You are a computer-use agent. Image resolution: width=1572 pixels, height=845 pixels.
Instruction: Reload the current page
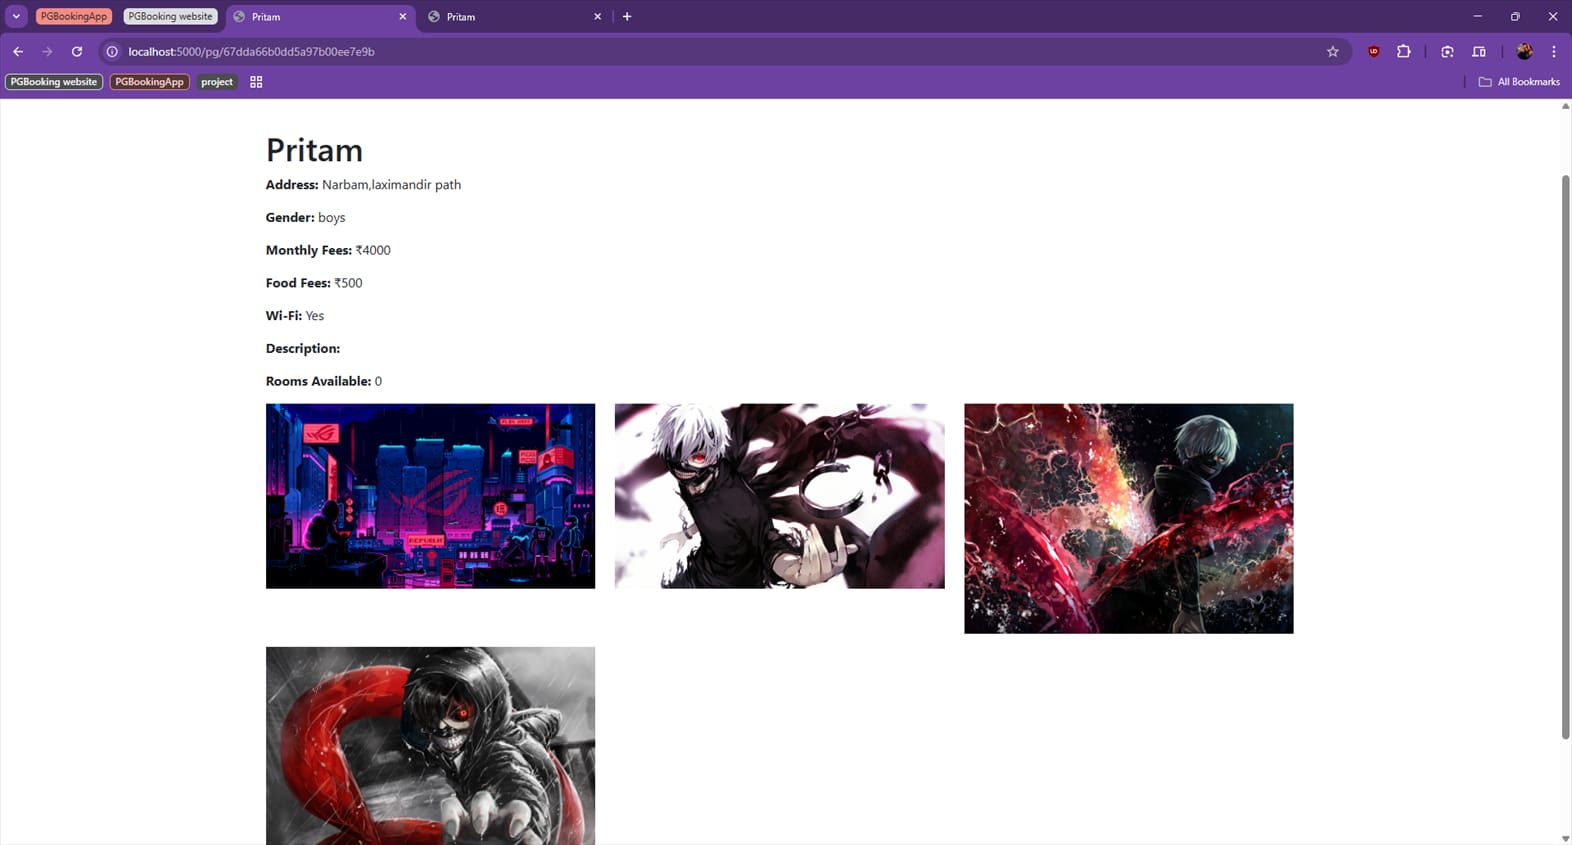point(77,51)
